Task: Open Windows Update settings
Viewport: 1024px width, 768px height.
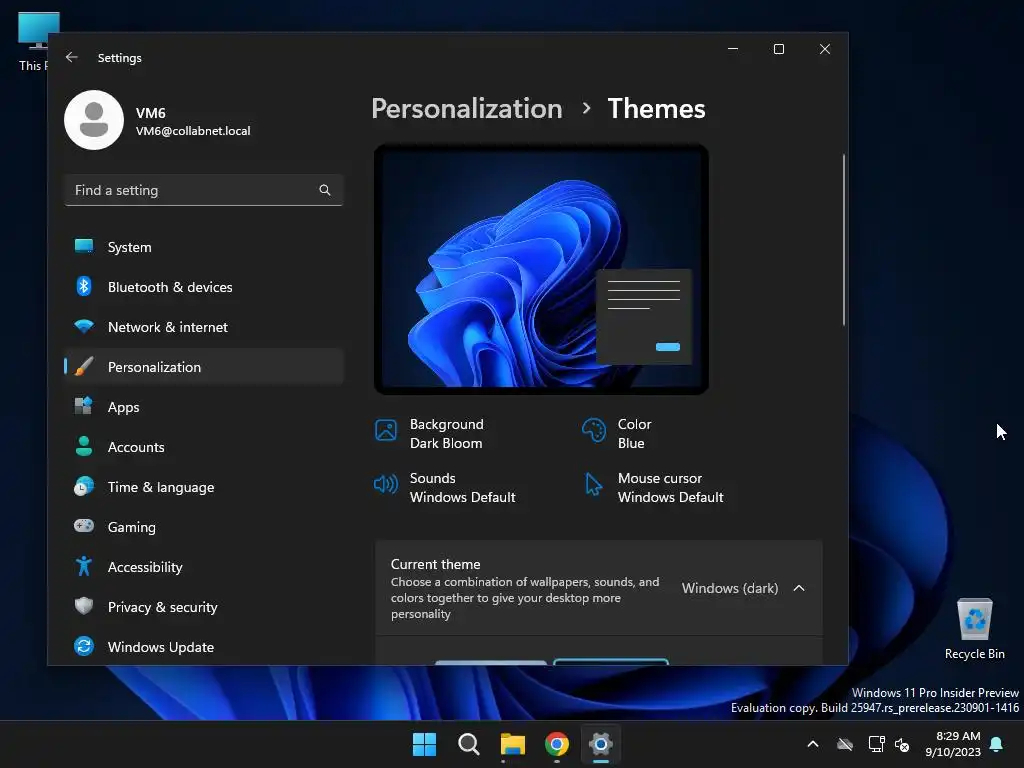Action: click(x=204, y=647)
